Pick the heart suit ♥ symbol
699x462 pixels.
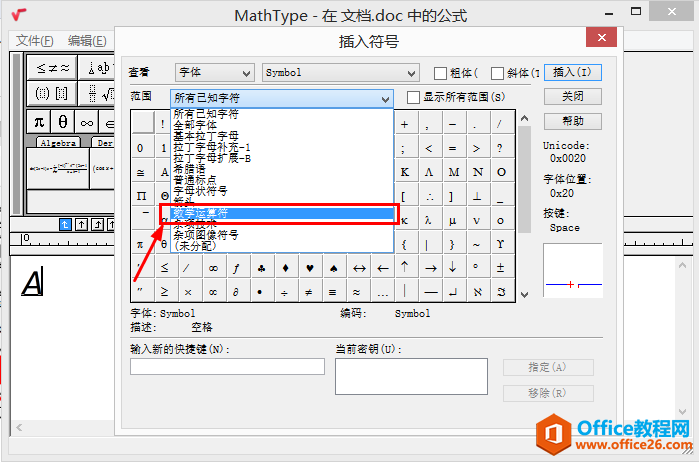(x=310, y=268)
